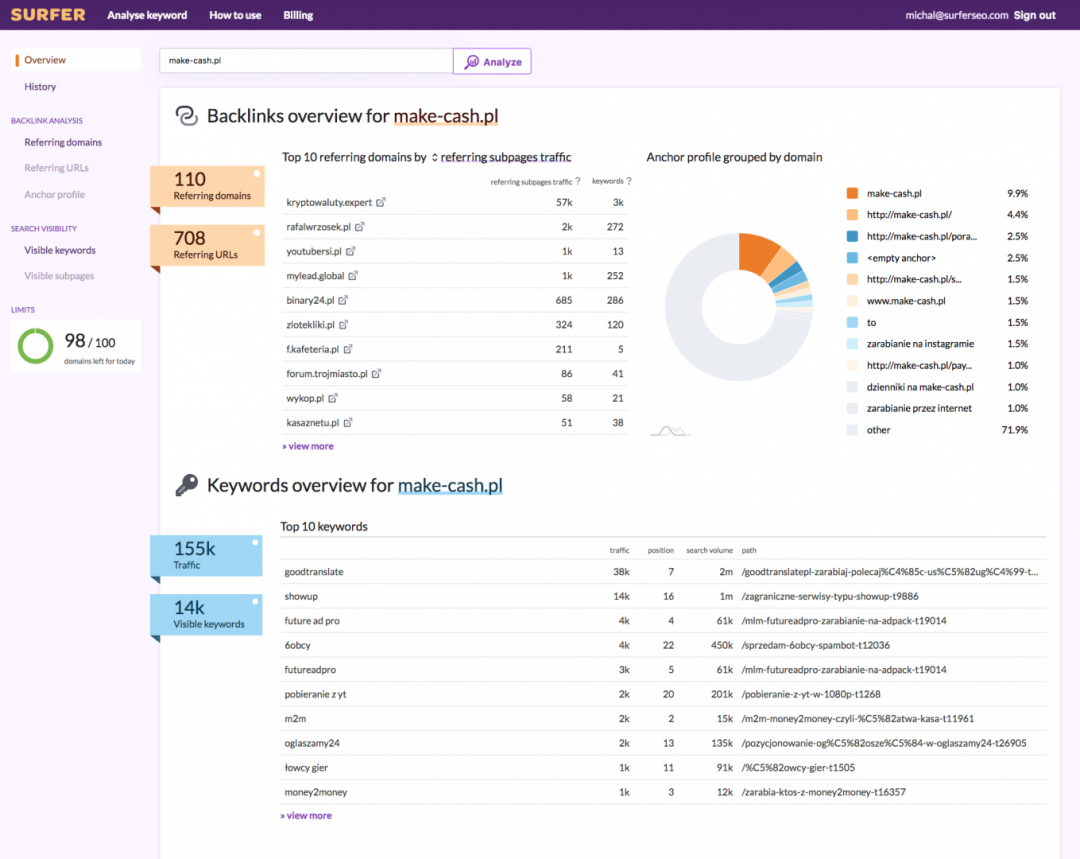The width and height of the screenshot is (1080, 859).
Task: Expand view more under referring domains table
Action: pyautogui.click(x=308, y=446)
